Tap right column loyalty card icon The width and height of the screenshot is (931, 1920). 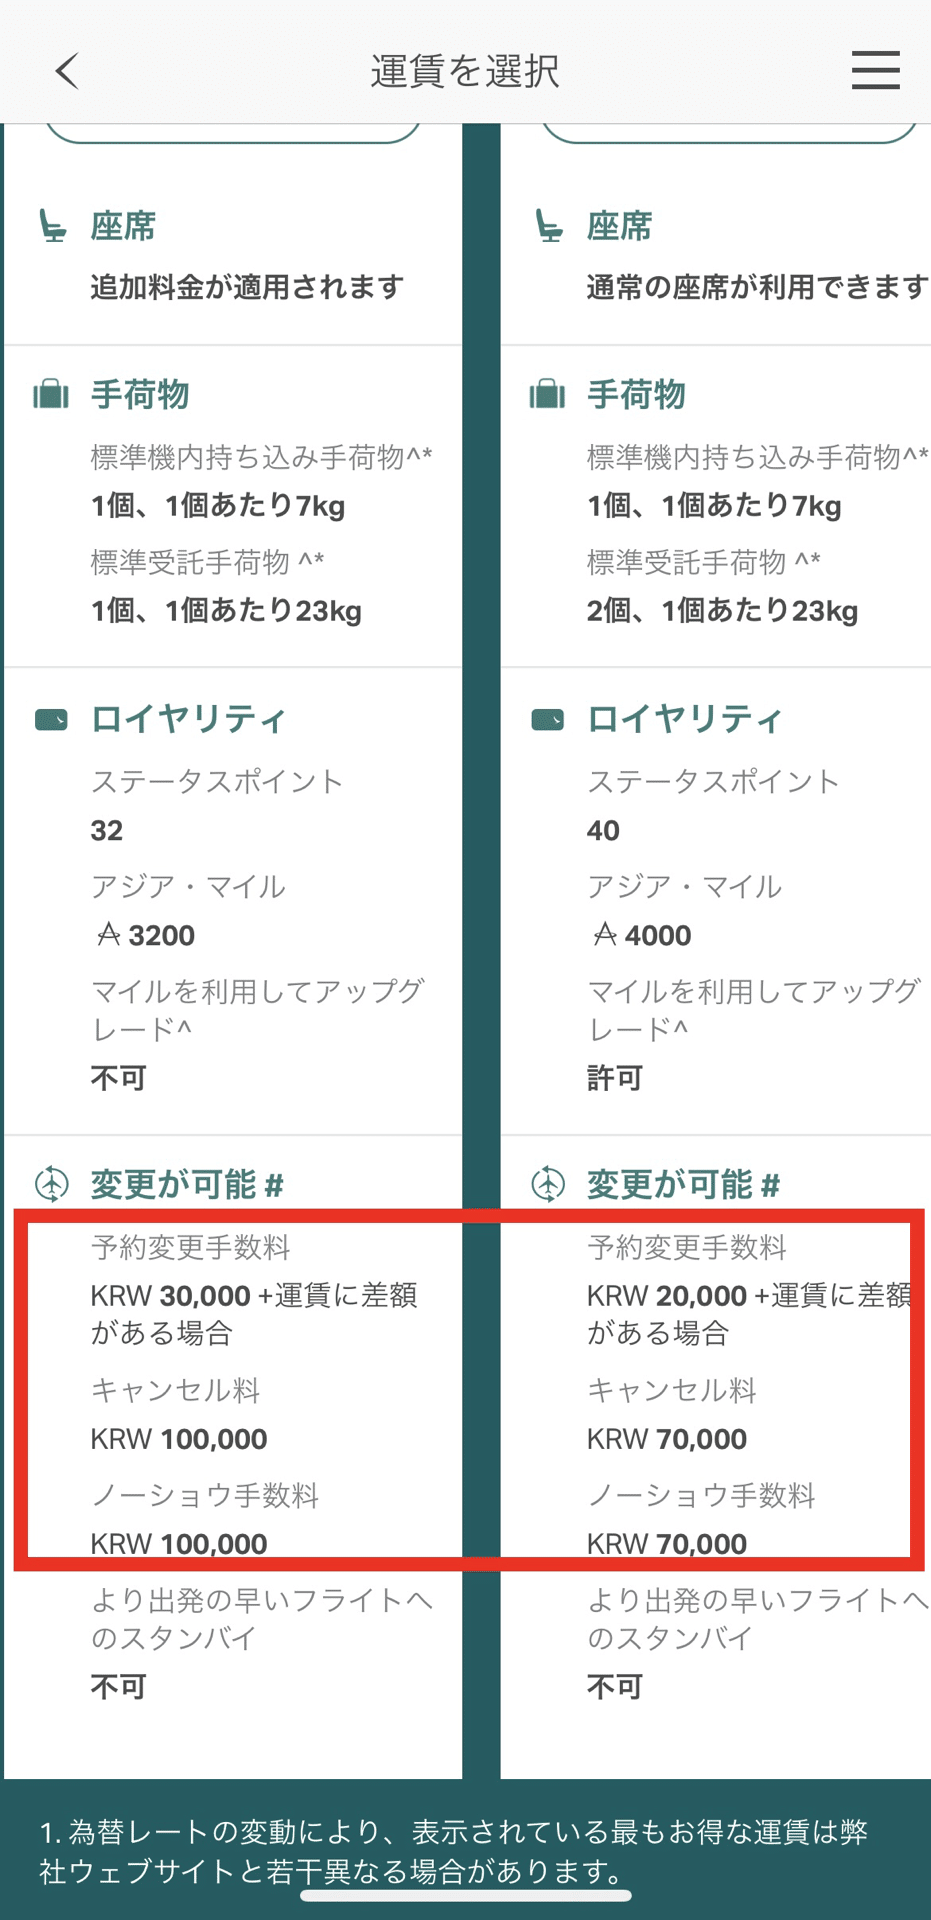click(x=547, y=719)
